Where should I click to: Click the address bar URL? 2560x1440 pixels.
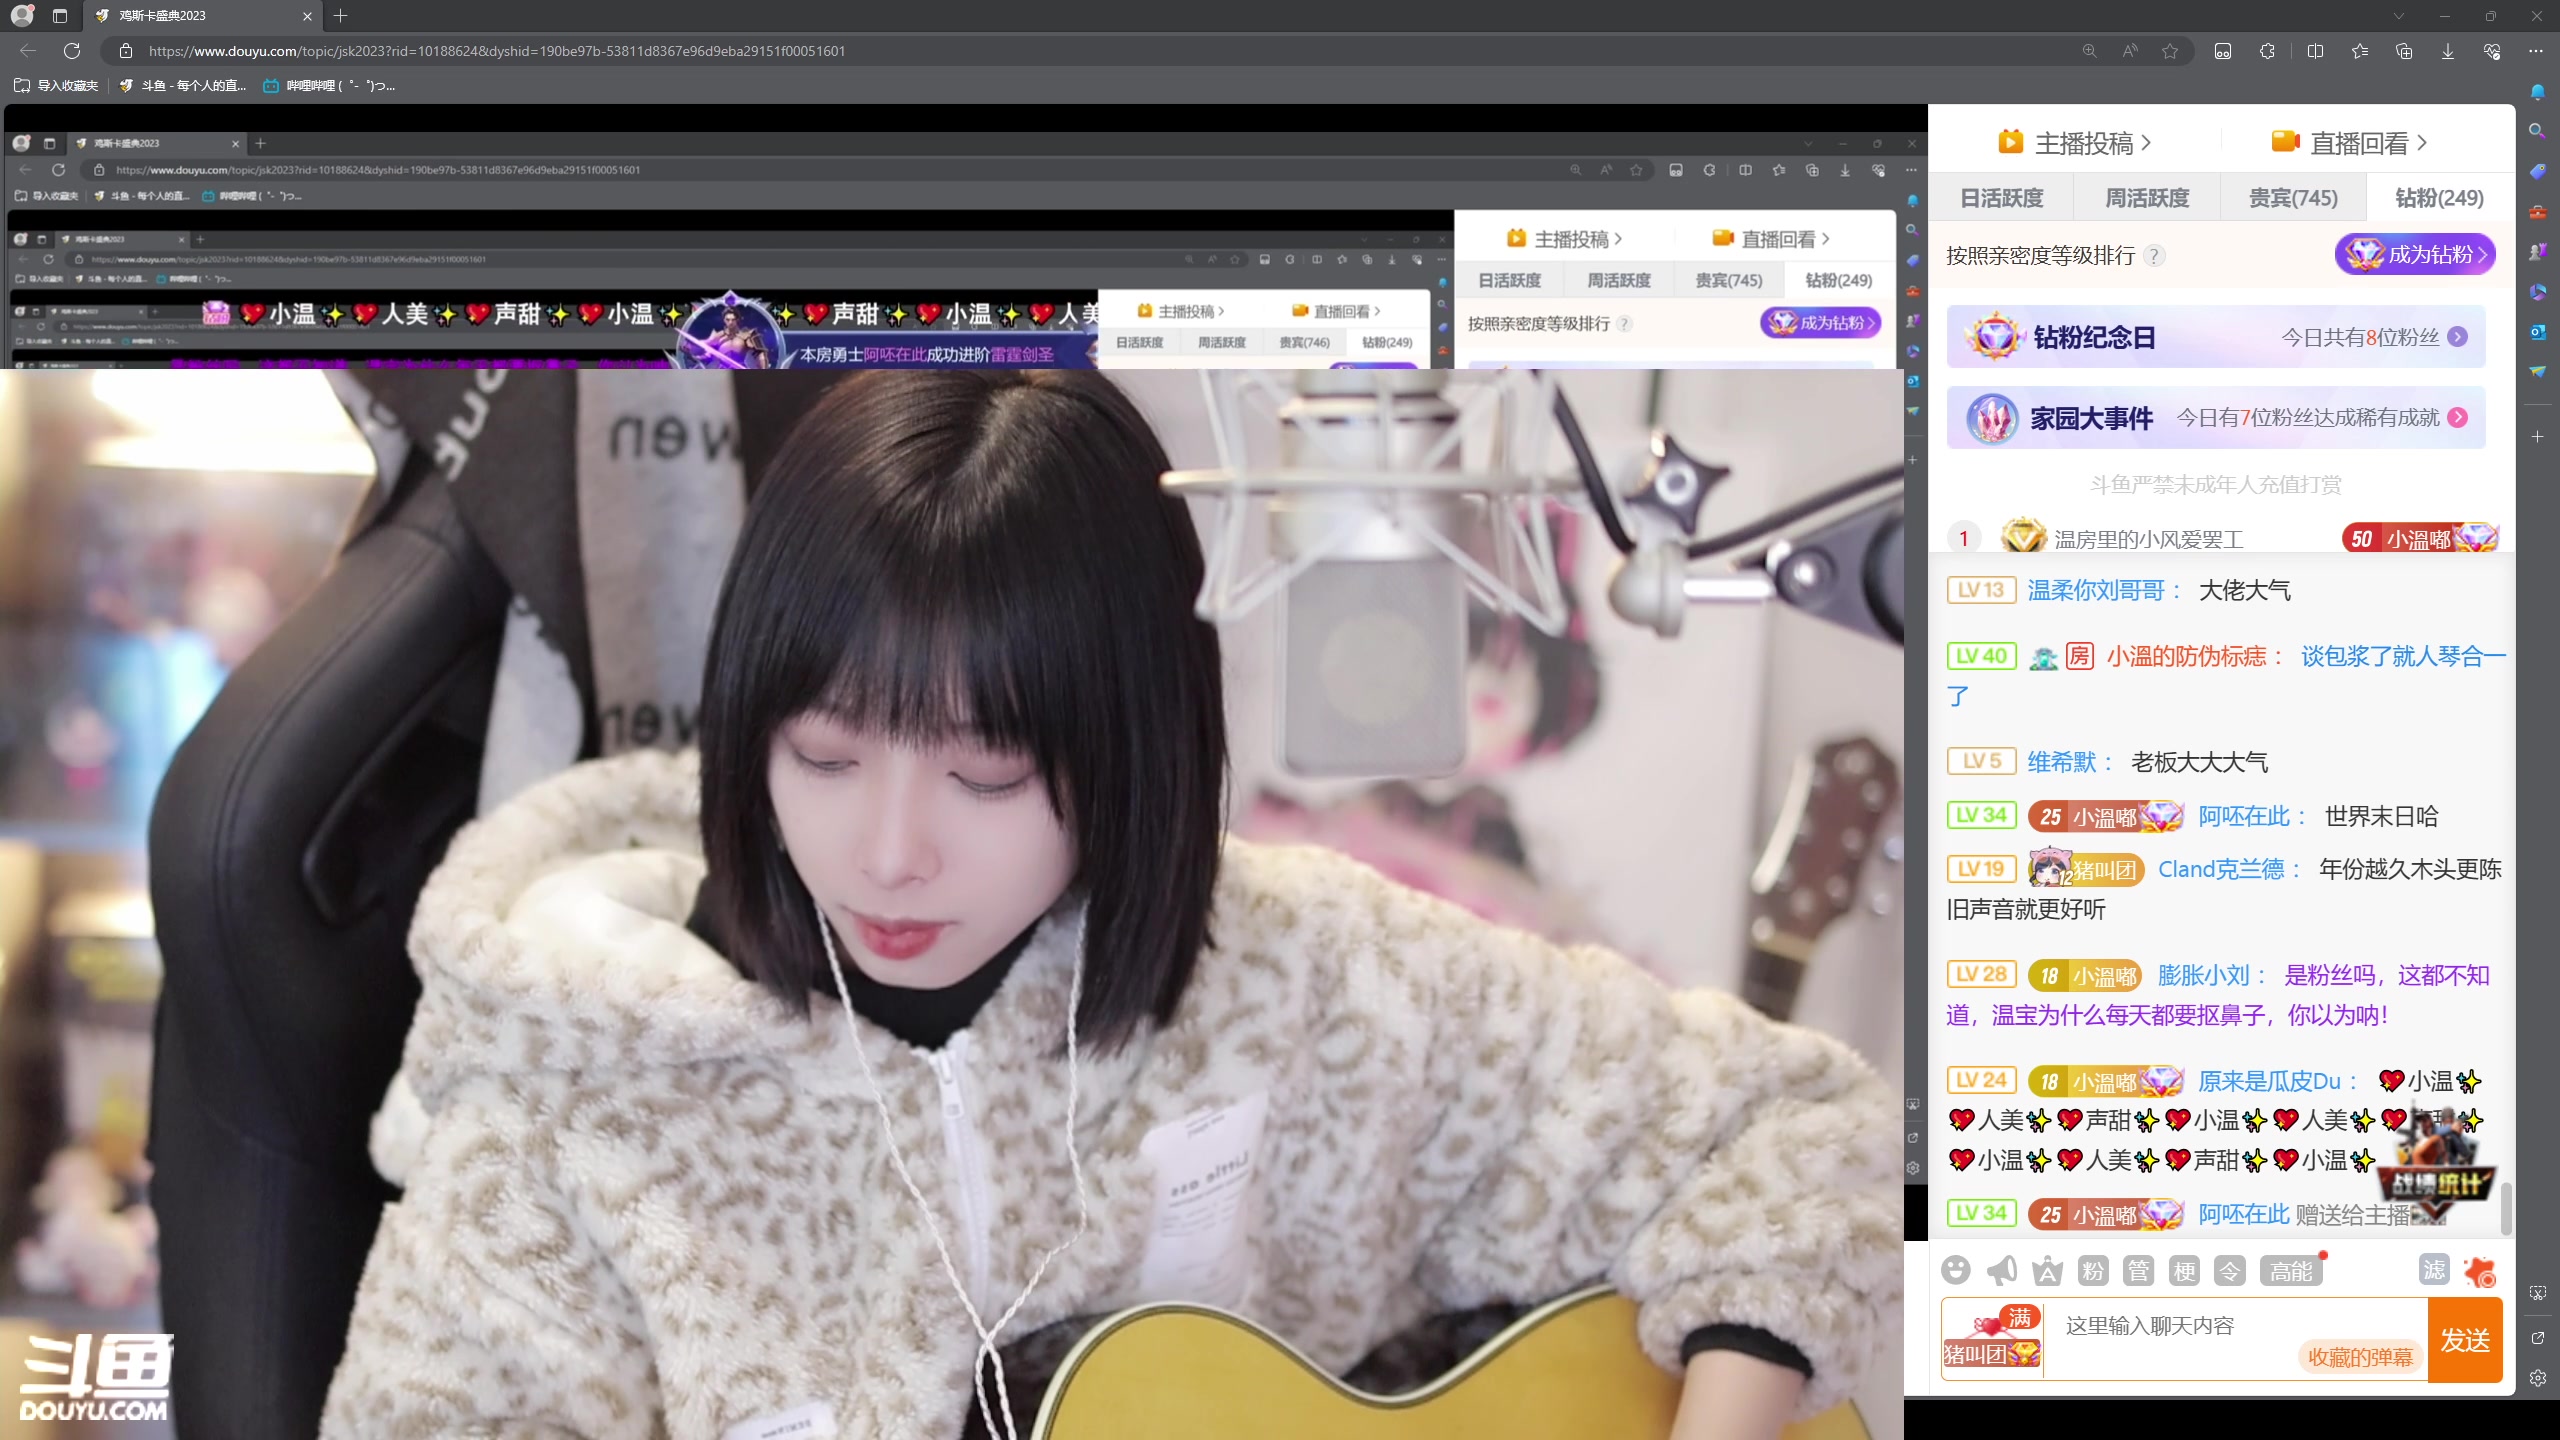(x=497, y=51)
